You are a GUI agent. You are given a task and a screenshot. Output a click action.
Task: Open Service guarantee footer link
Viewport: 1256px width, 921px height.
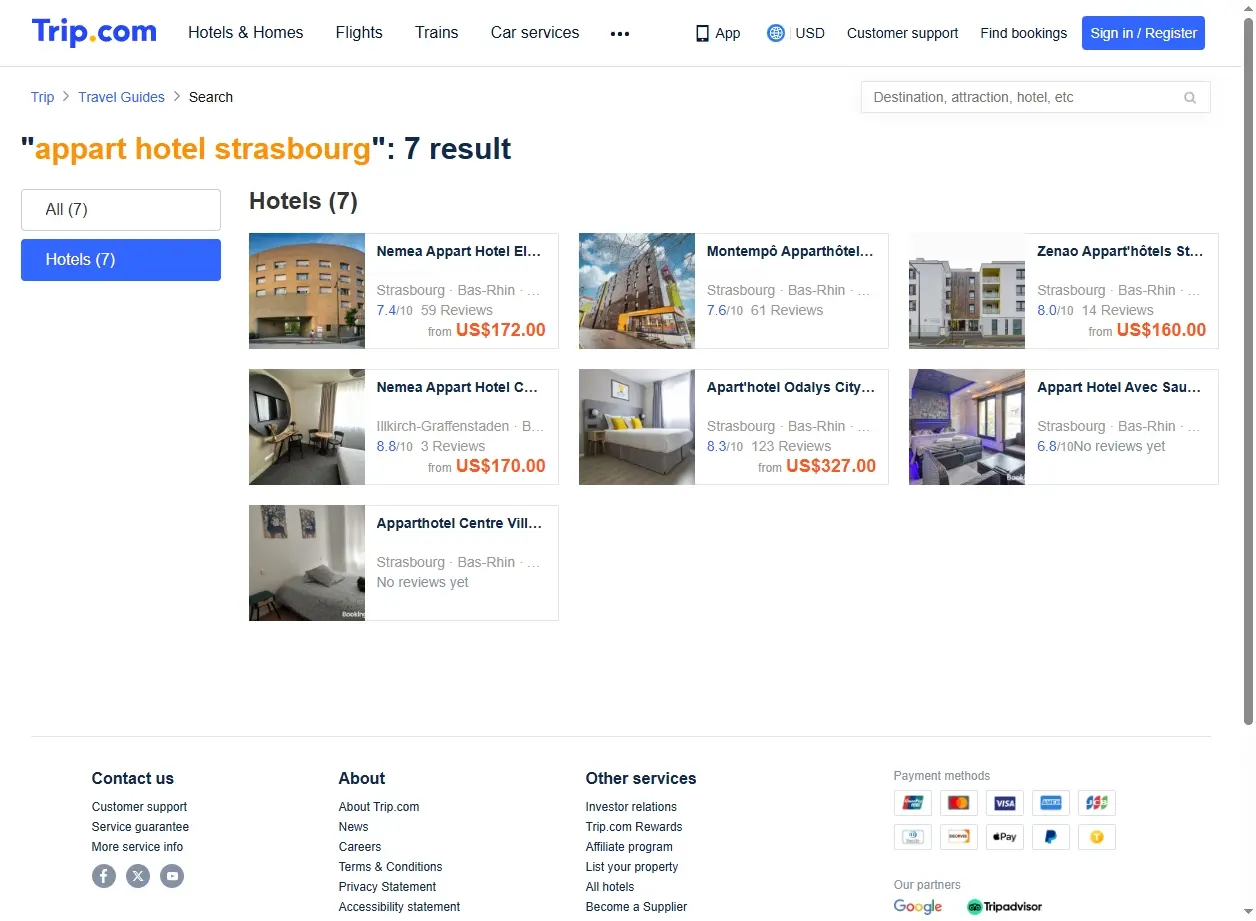point(140,827)
